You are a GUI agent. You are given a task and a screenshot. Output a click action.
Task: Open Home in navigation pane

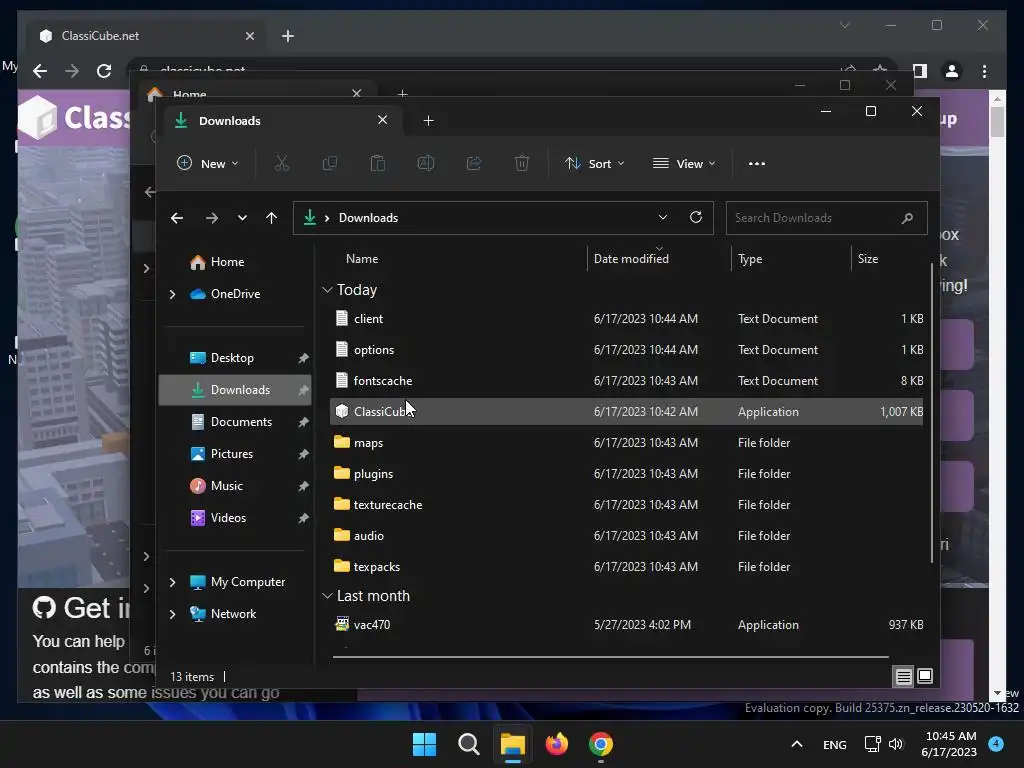pyautogui.click(x=227, y=262)
